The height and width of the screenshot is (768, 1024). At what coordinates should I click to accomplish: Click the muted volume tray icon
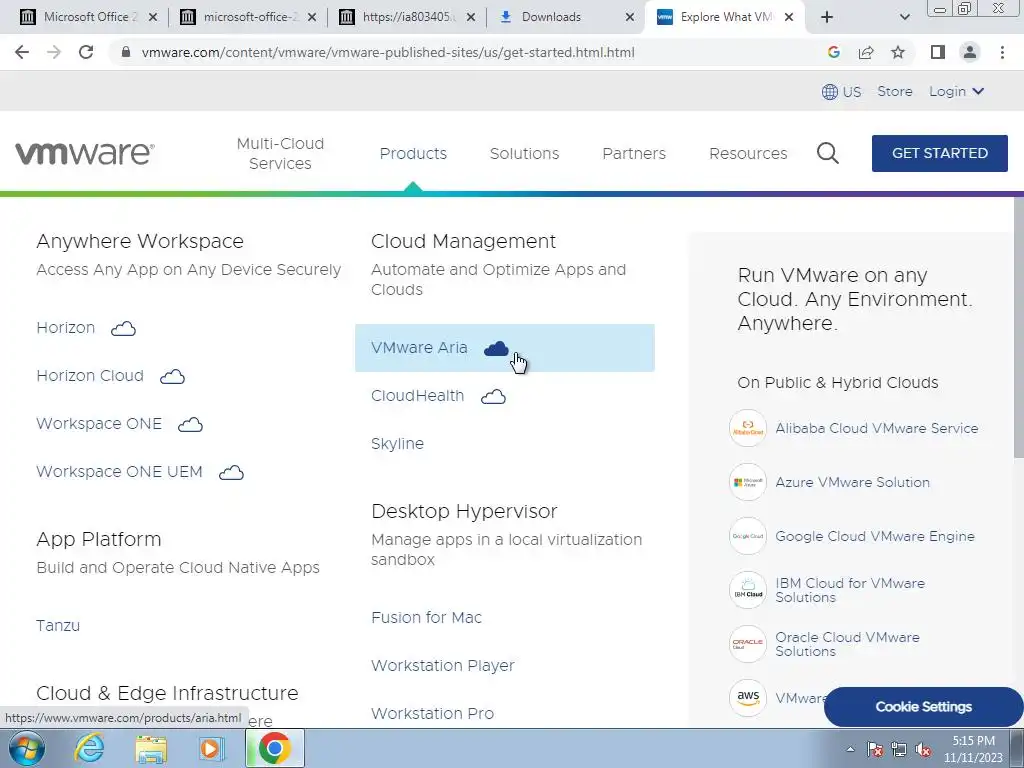click(x=923, y=750)
